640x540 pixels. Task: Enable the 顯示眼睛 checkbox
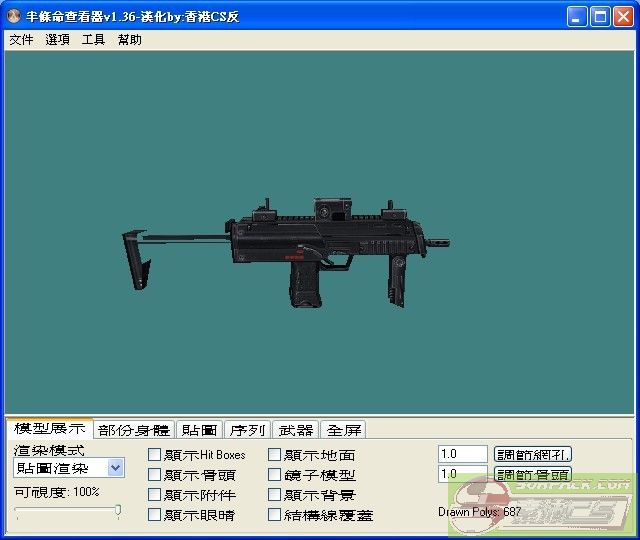154,515
